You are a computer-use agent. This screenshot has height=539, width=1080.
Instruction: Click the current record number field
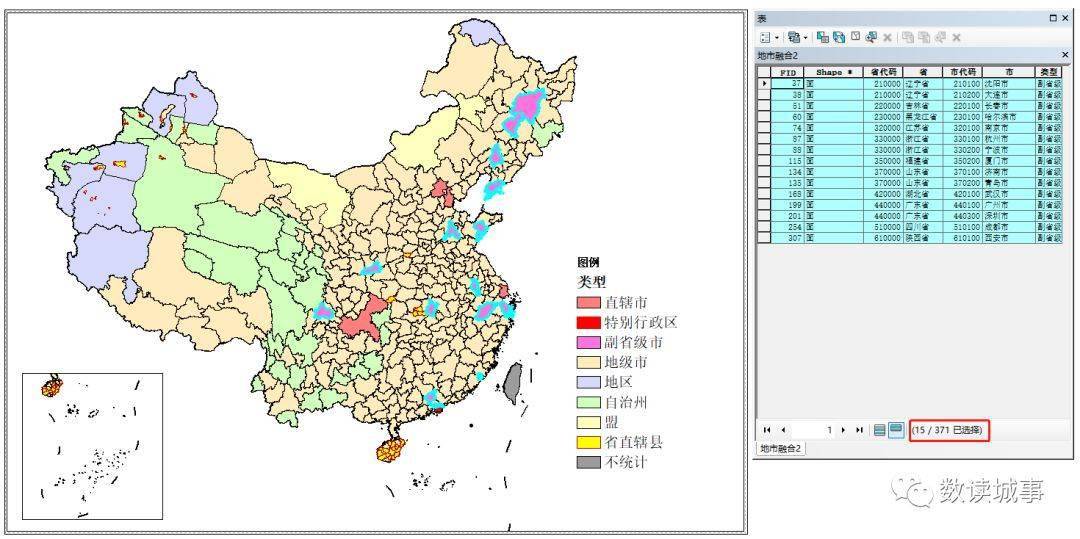[x=814, y=430]
